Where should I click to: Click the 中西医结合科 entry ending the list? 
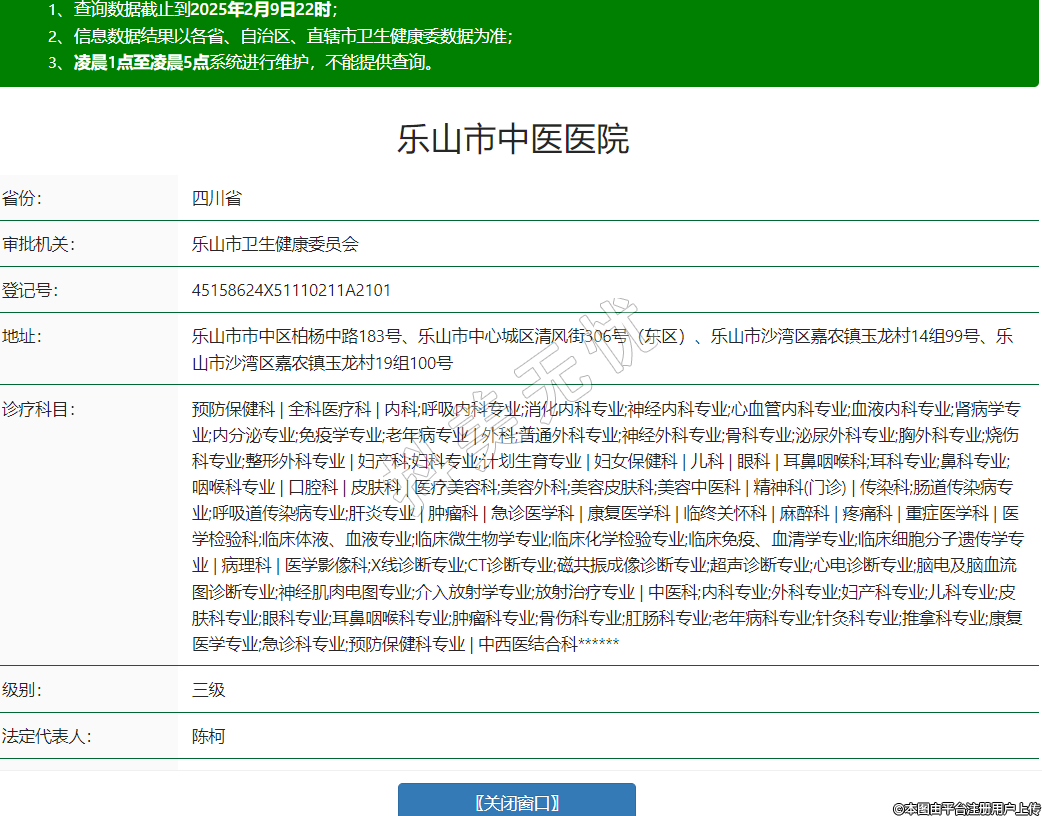528,644
